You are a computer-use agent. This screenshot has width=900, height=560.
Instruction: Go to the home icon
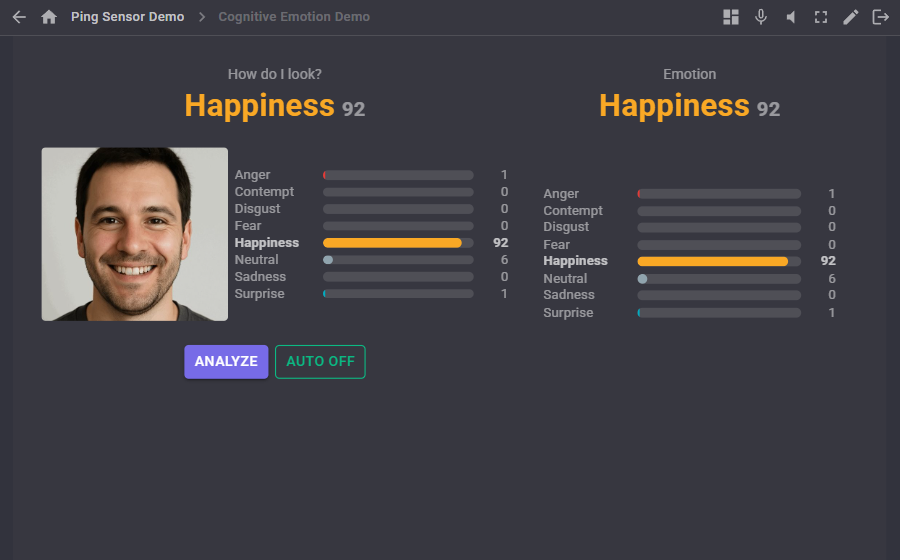(49, 17)
